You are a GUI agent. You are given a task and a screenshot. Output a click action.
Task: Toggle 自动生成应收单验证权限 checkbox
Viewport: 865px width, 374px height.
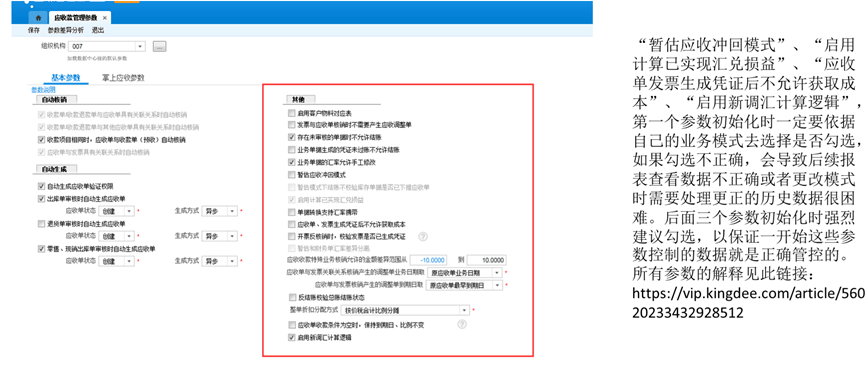point(41,186)
